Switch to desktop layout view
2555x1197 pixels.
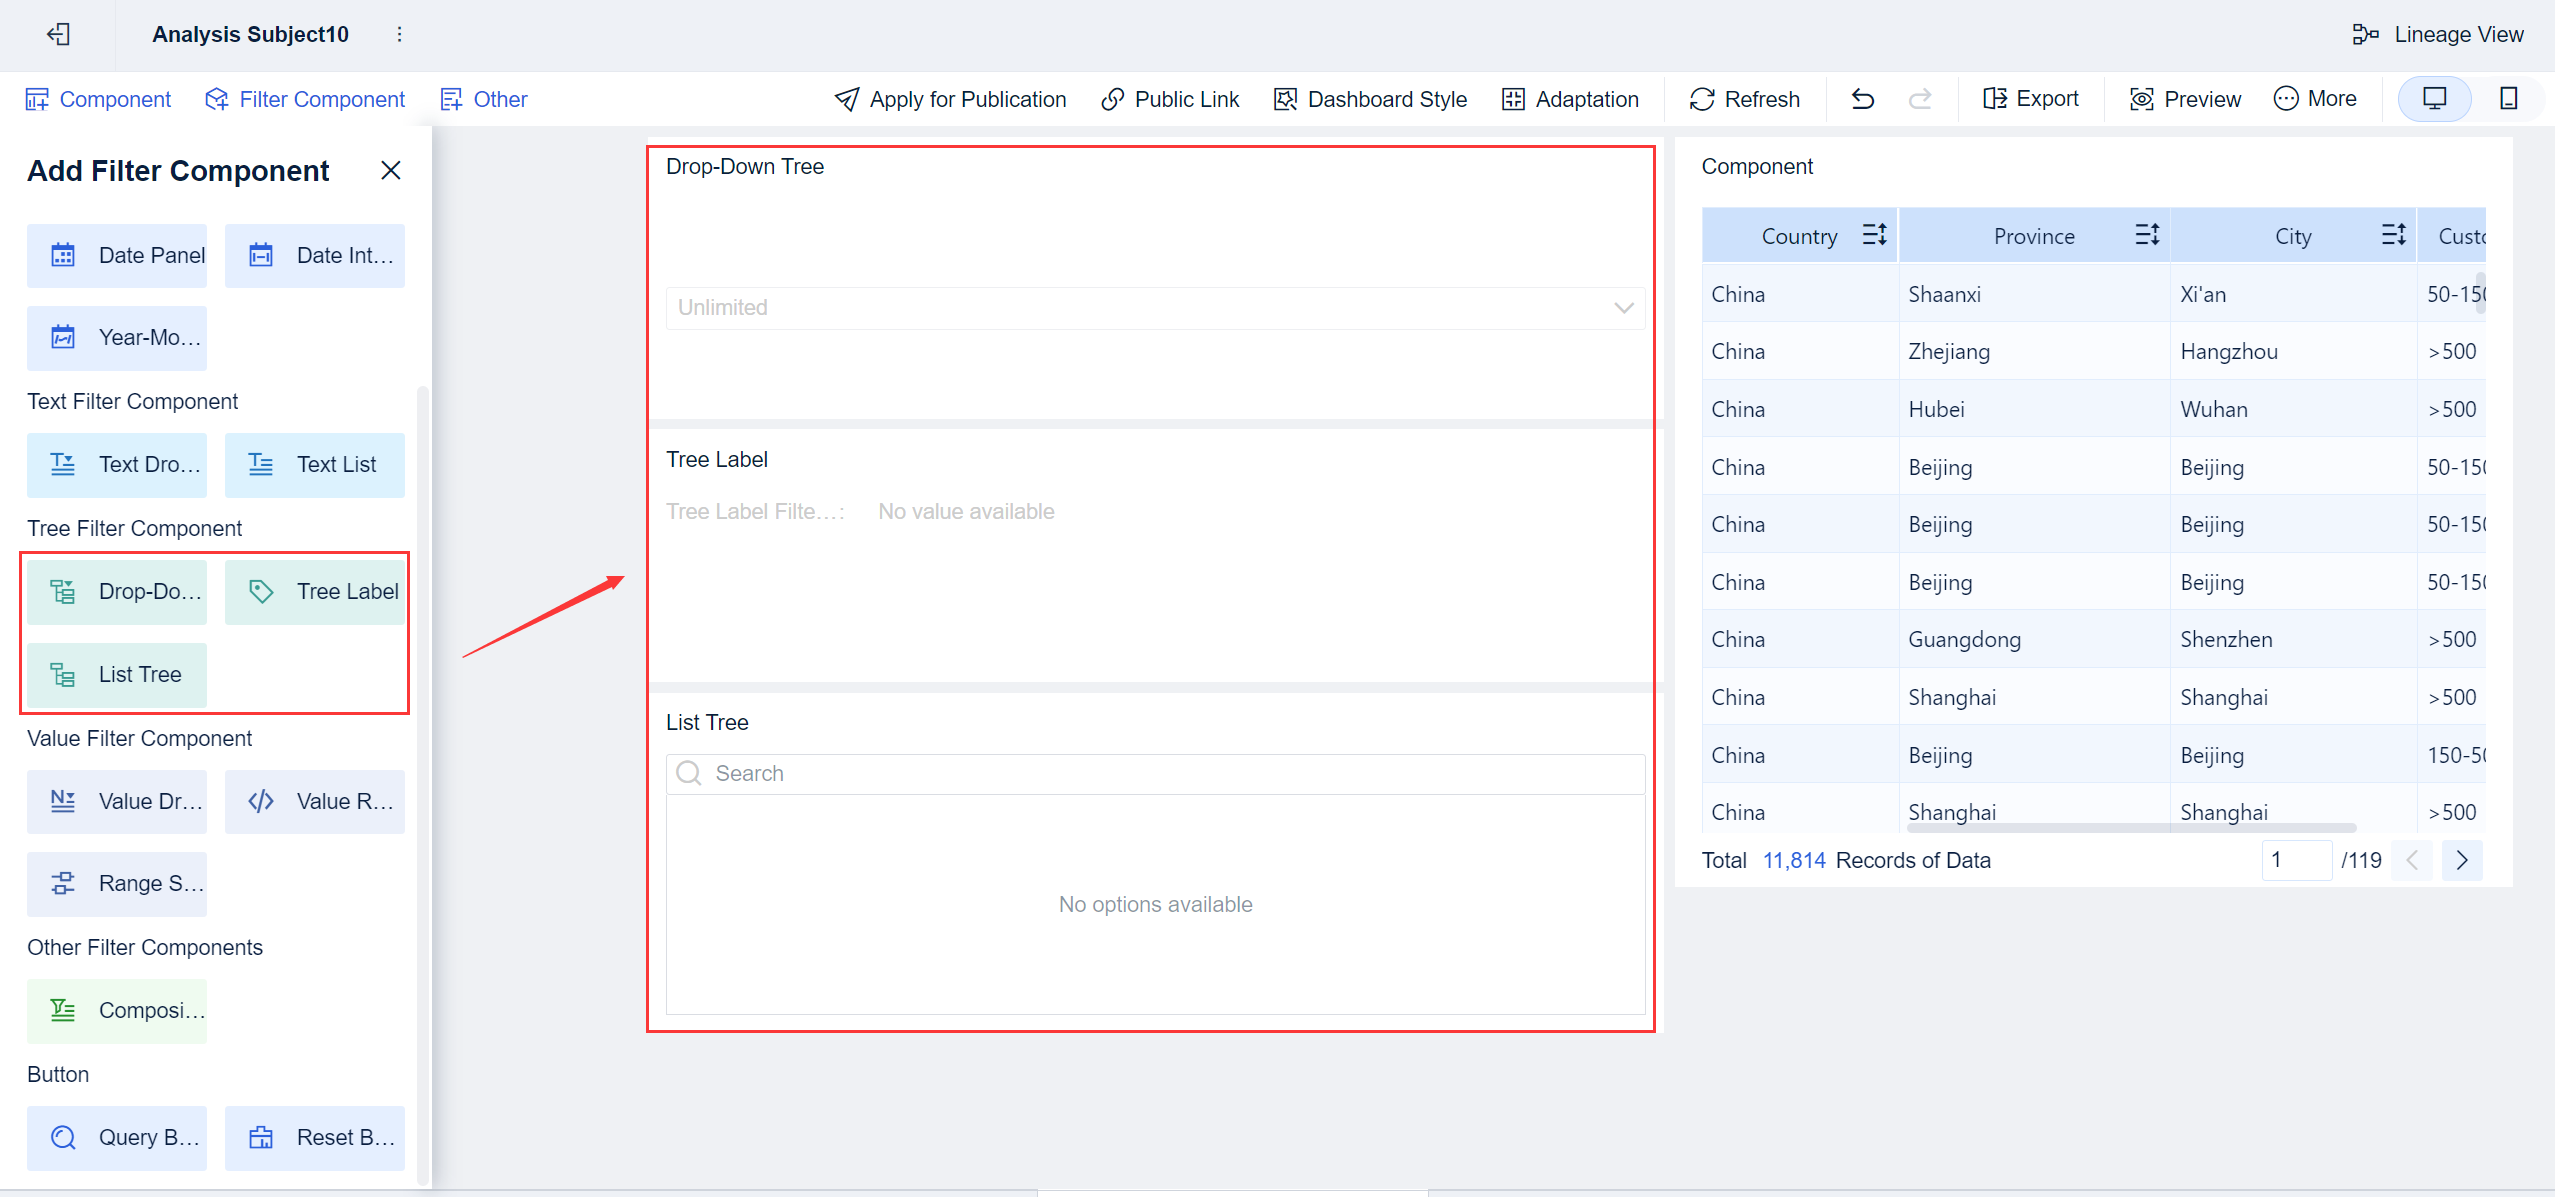click(2434, 98)
